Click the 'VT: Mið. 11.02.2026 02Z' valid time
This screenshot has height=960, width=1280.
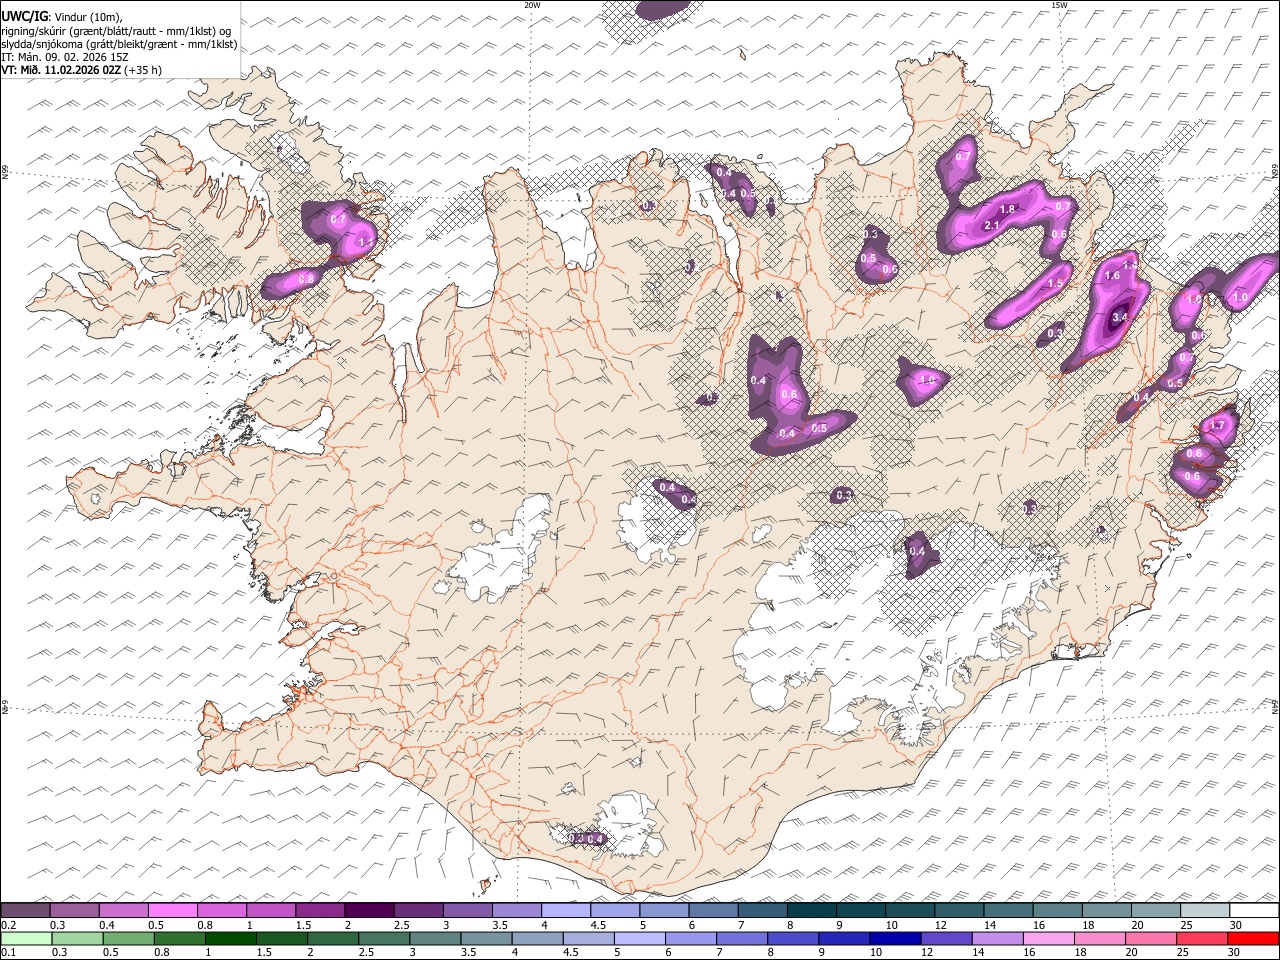click(x=61, y=70)
